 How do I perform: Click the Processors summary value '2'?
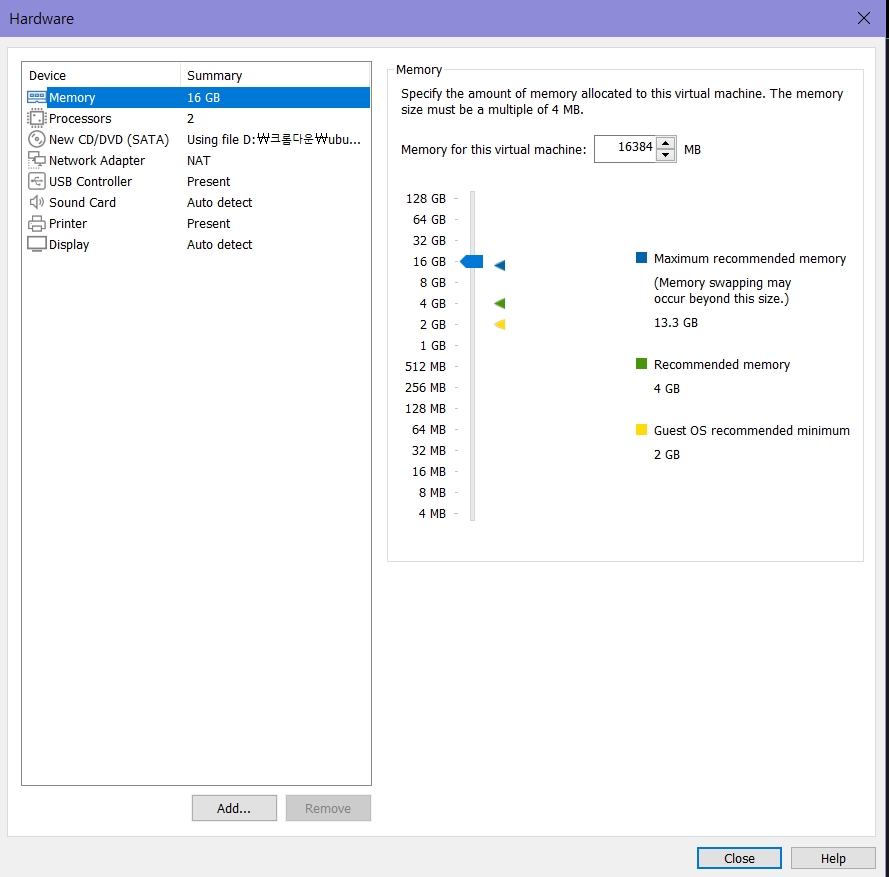coord(190,118)
